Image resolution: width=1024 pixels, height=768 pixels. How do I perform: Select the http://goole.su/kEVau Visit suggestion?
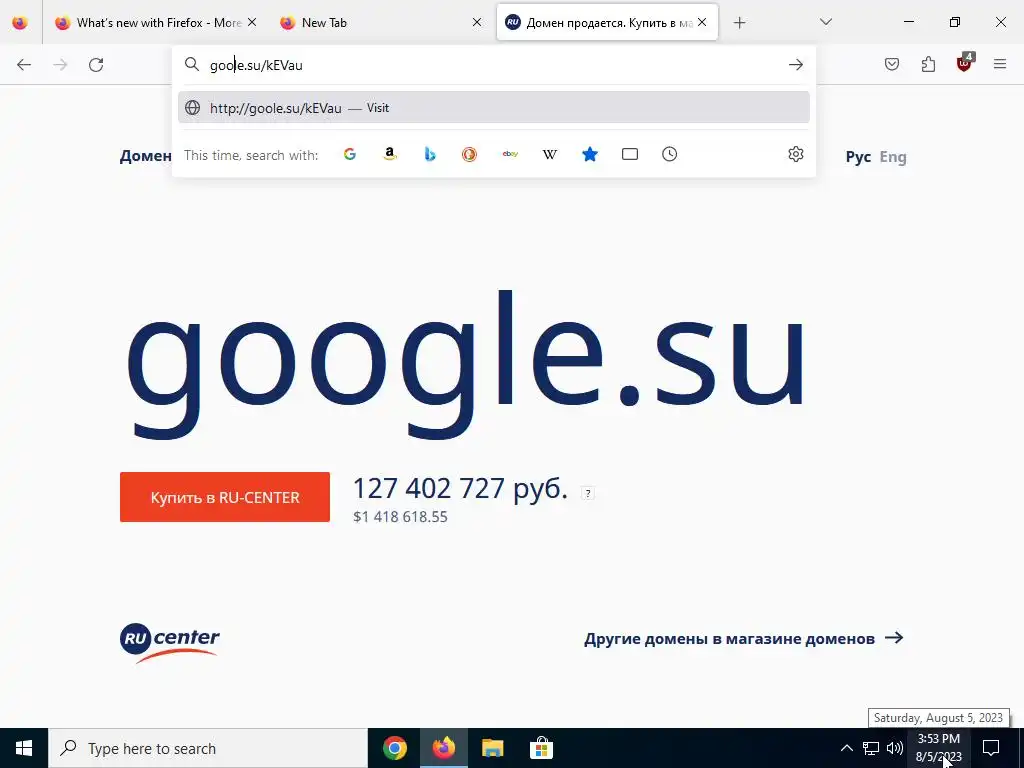494,108
